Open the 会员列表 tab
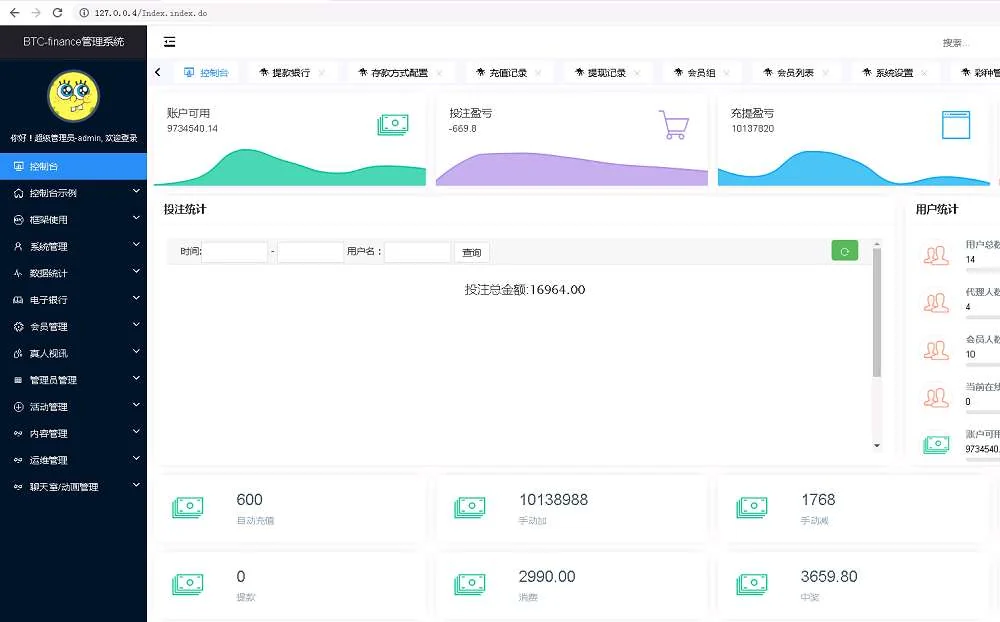The width and height of the screenshot is (1000, 622). click(x=795, y=73)
